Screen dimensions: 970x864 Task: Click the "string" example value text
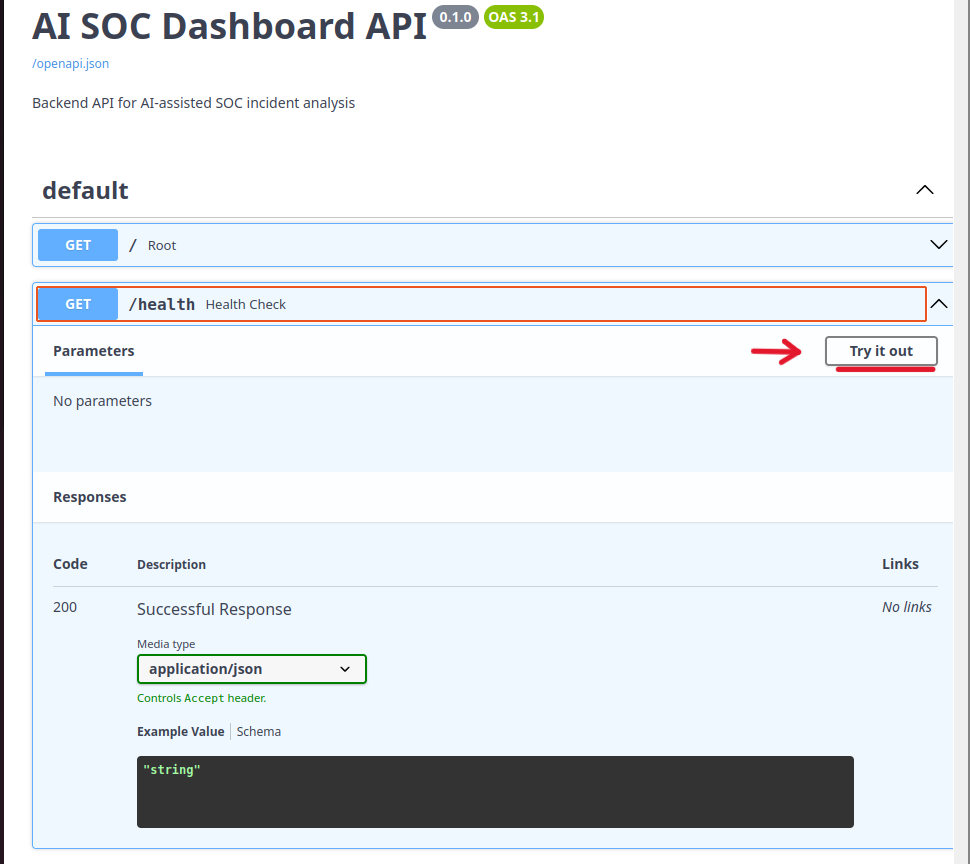(172, 770)
